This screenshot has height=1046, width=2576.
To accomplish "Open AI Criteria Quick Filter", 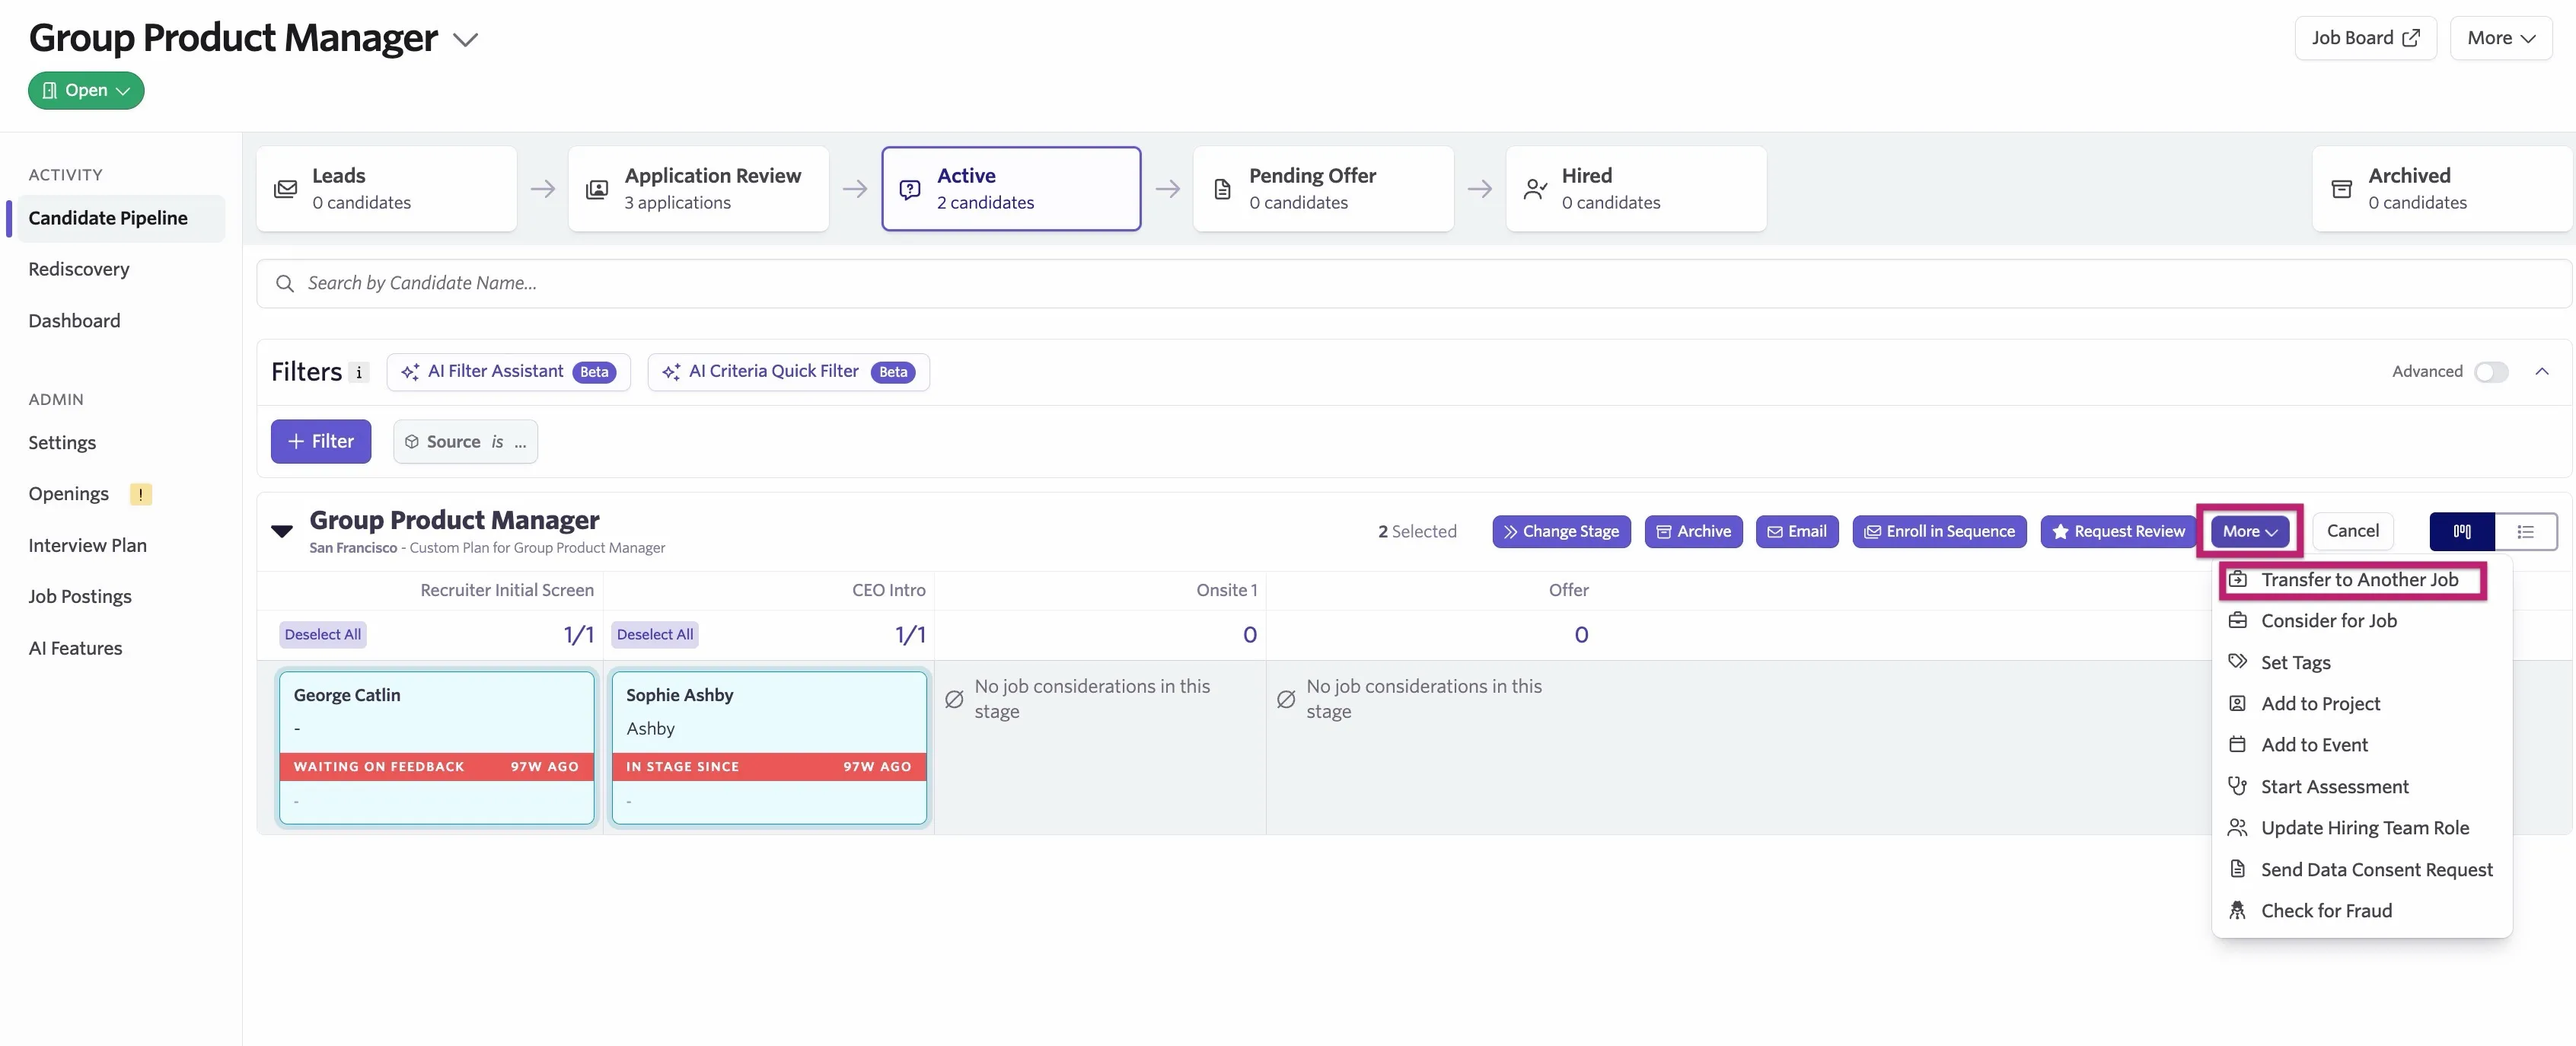I will coord(788,372).
